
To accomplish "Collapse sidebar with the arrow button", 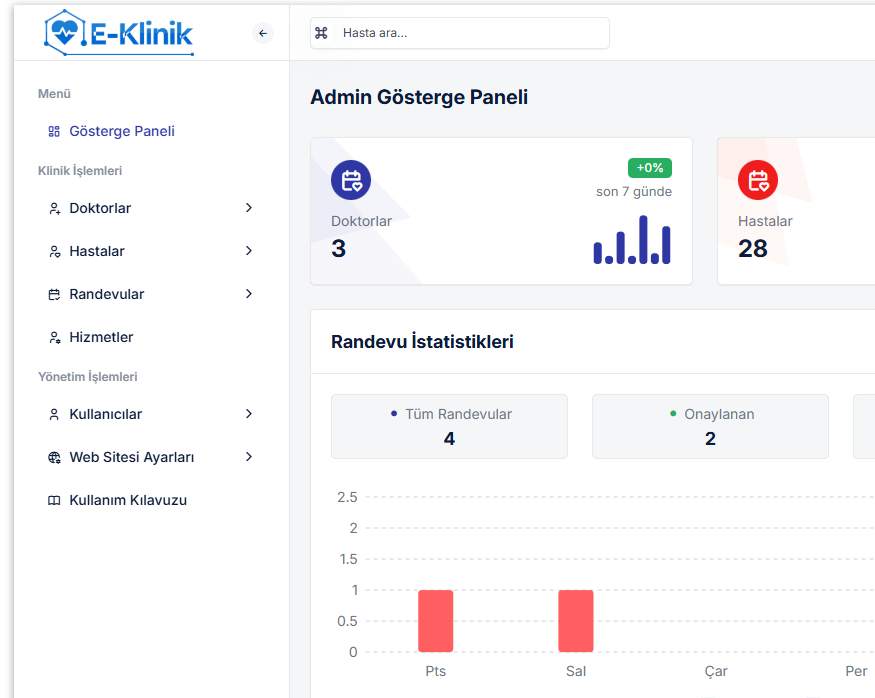I will click(x=263, y=33).
